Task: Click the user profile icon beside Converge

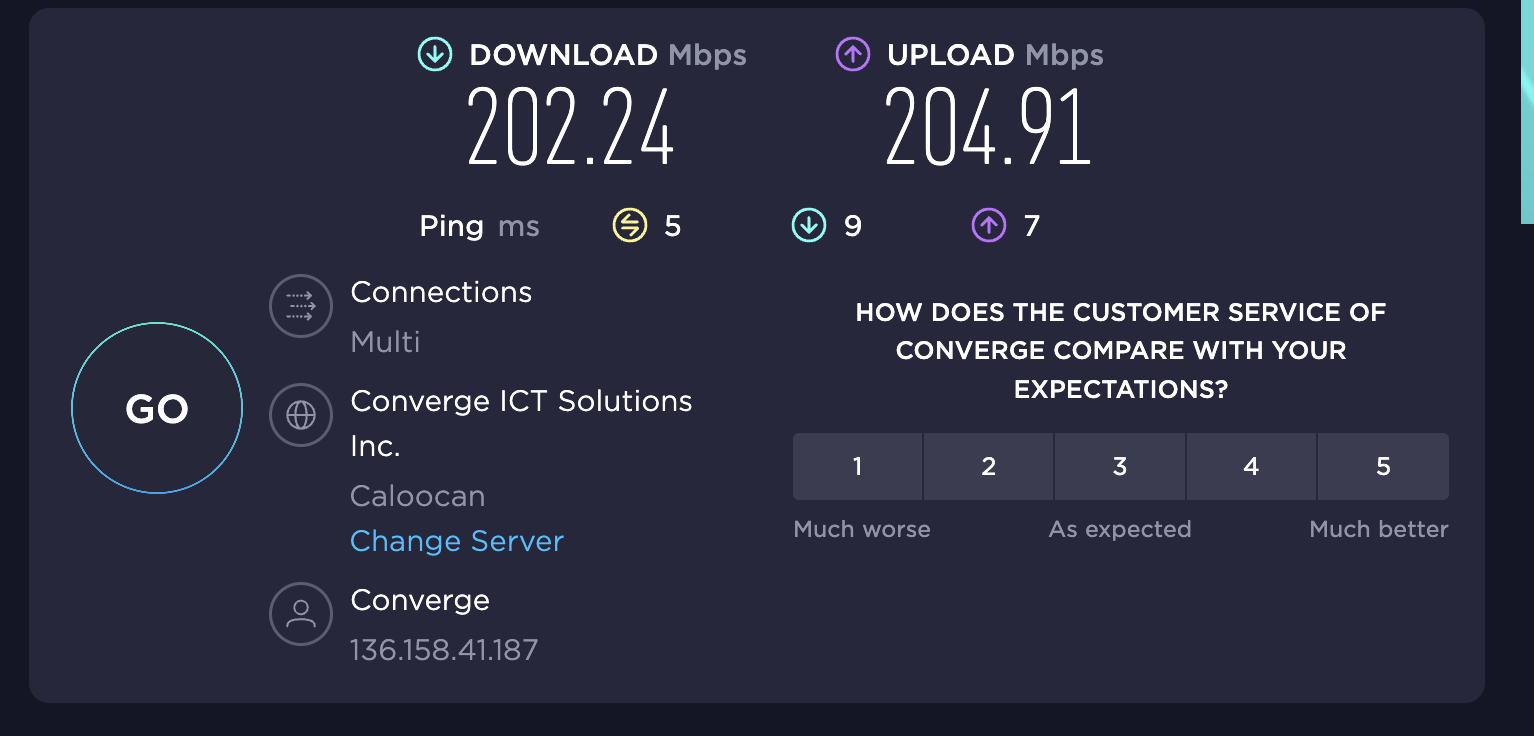Action: click(301, 614)
